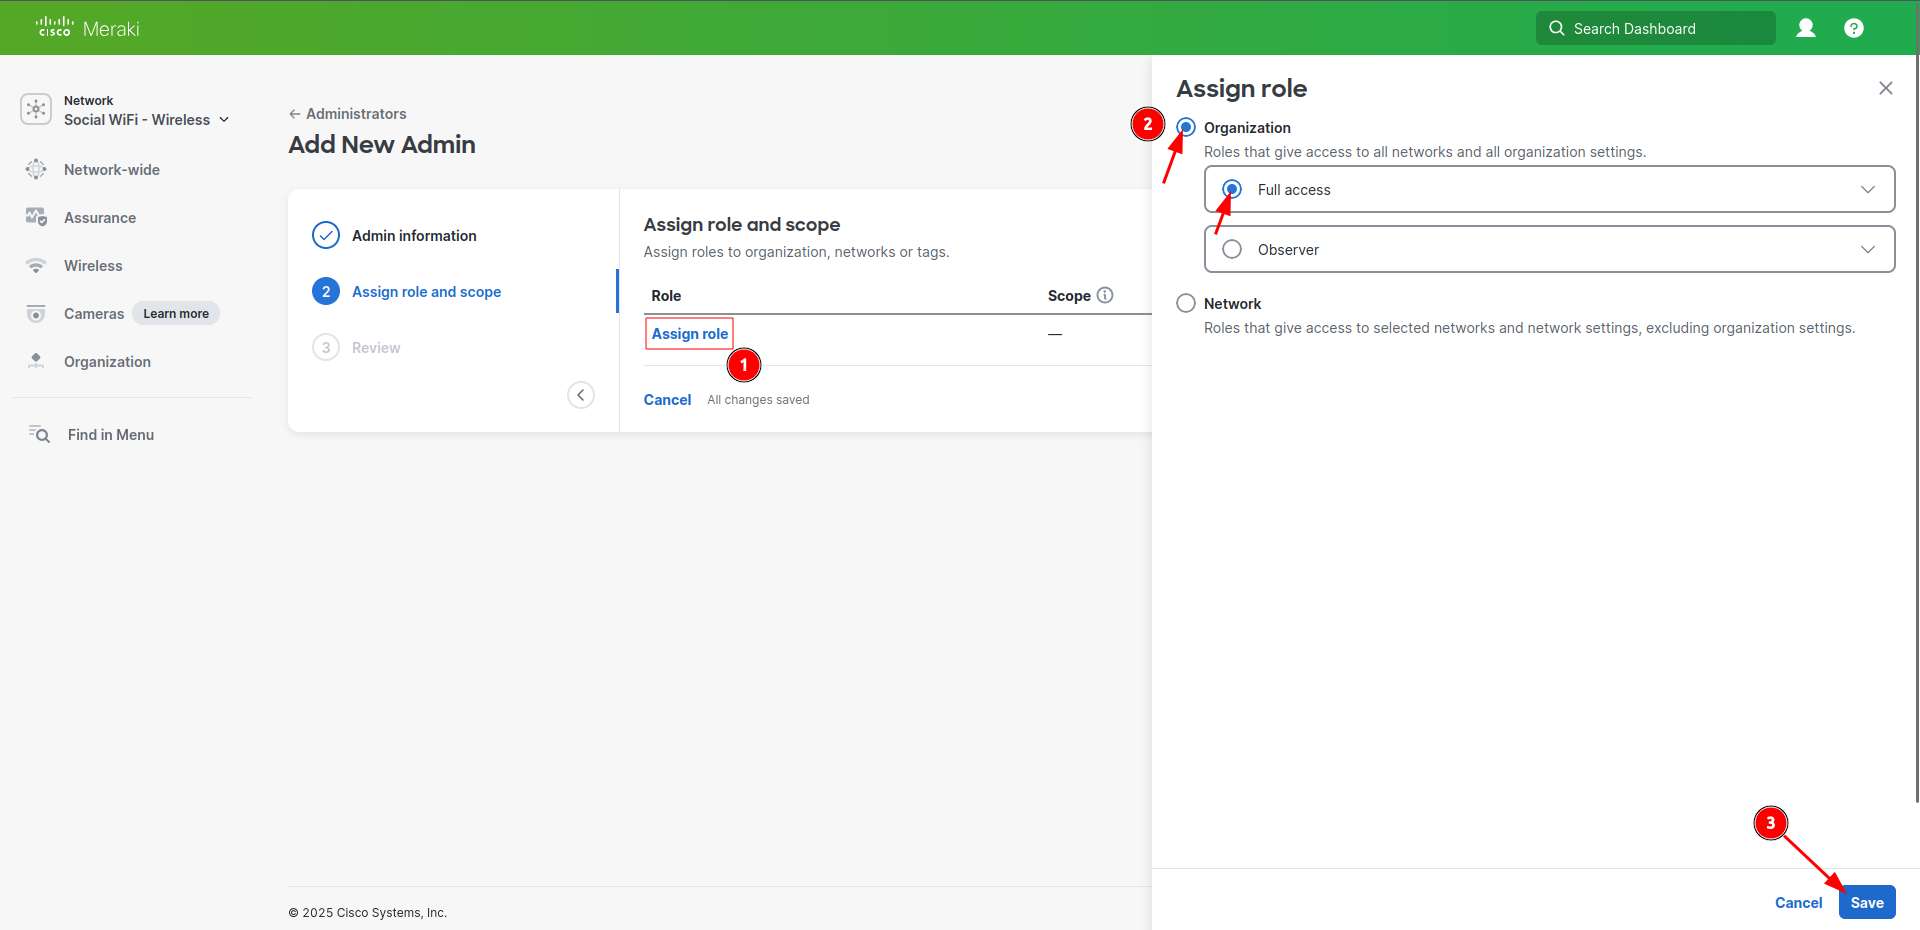
Task: Click the user account profile icon
Action: click(1805, 28)
